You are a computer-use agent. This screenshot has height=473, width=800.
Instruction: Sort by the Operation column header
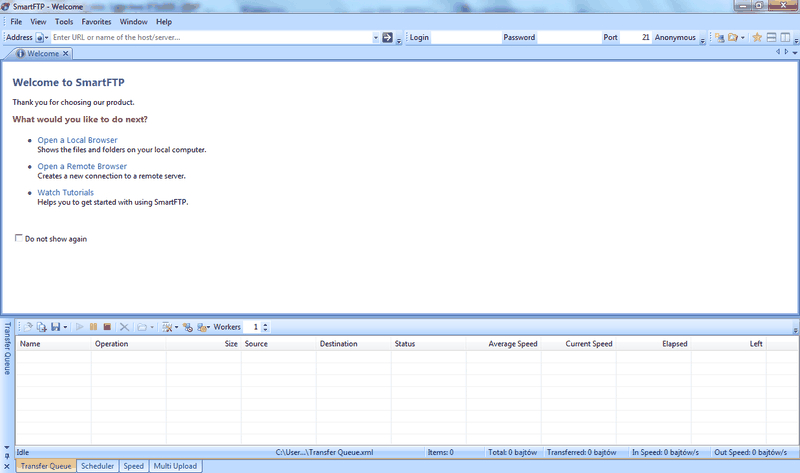pyautogui.click(x=129, y=344)
